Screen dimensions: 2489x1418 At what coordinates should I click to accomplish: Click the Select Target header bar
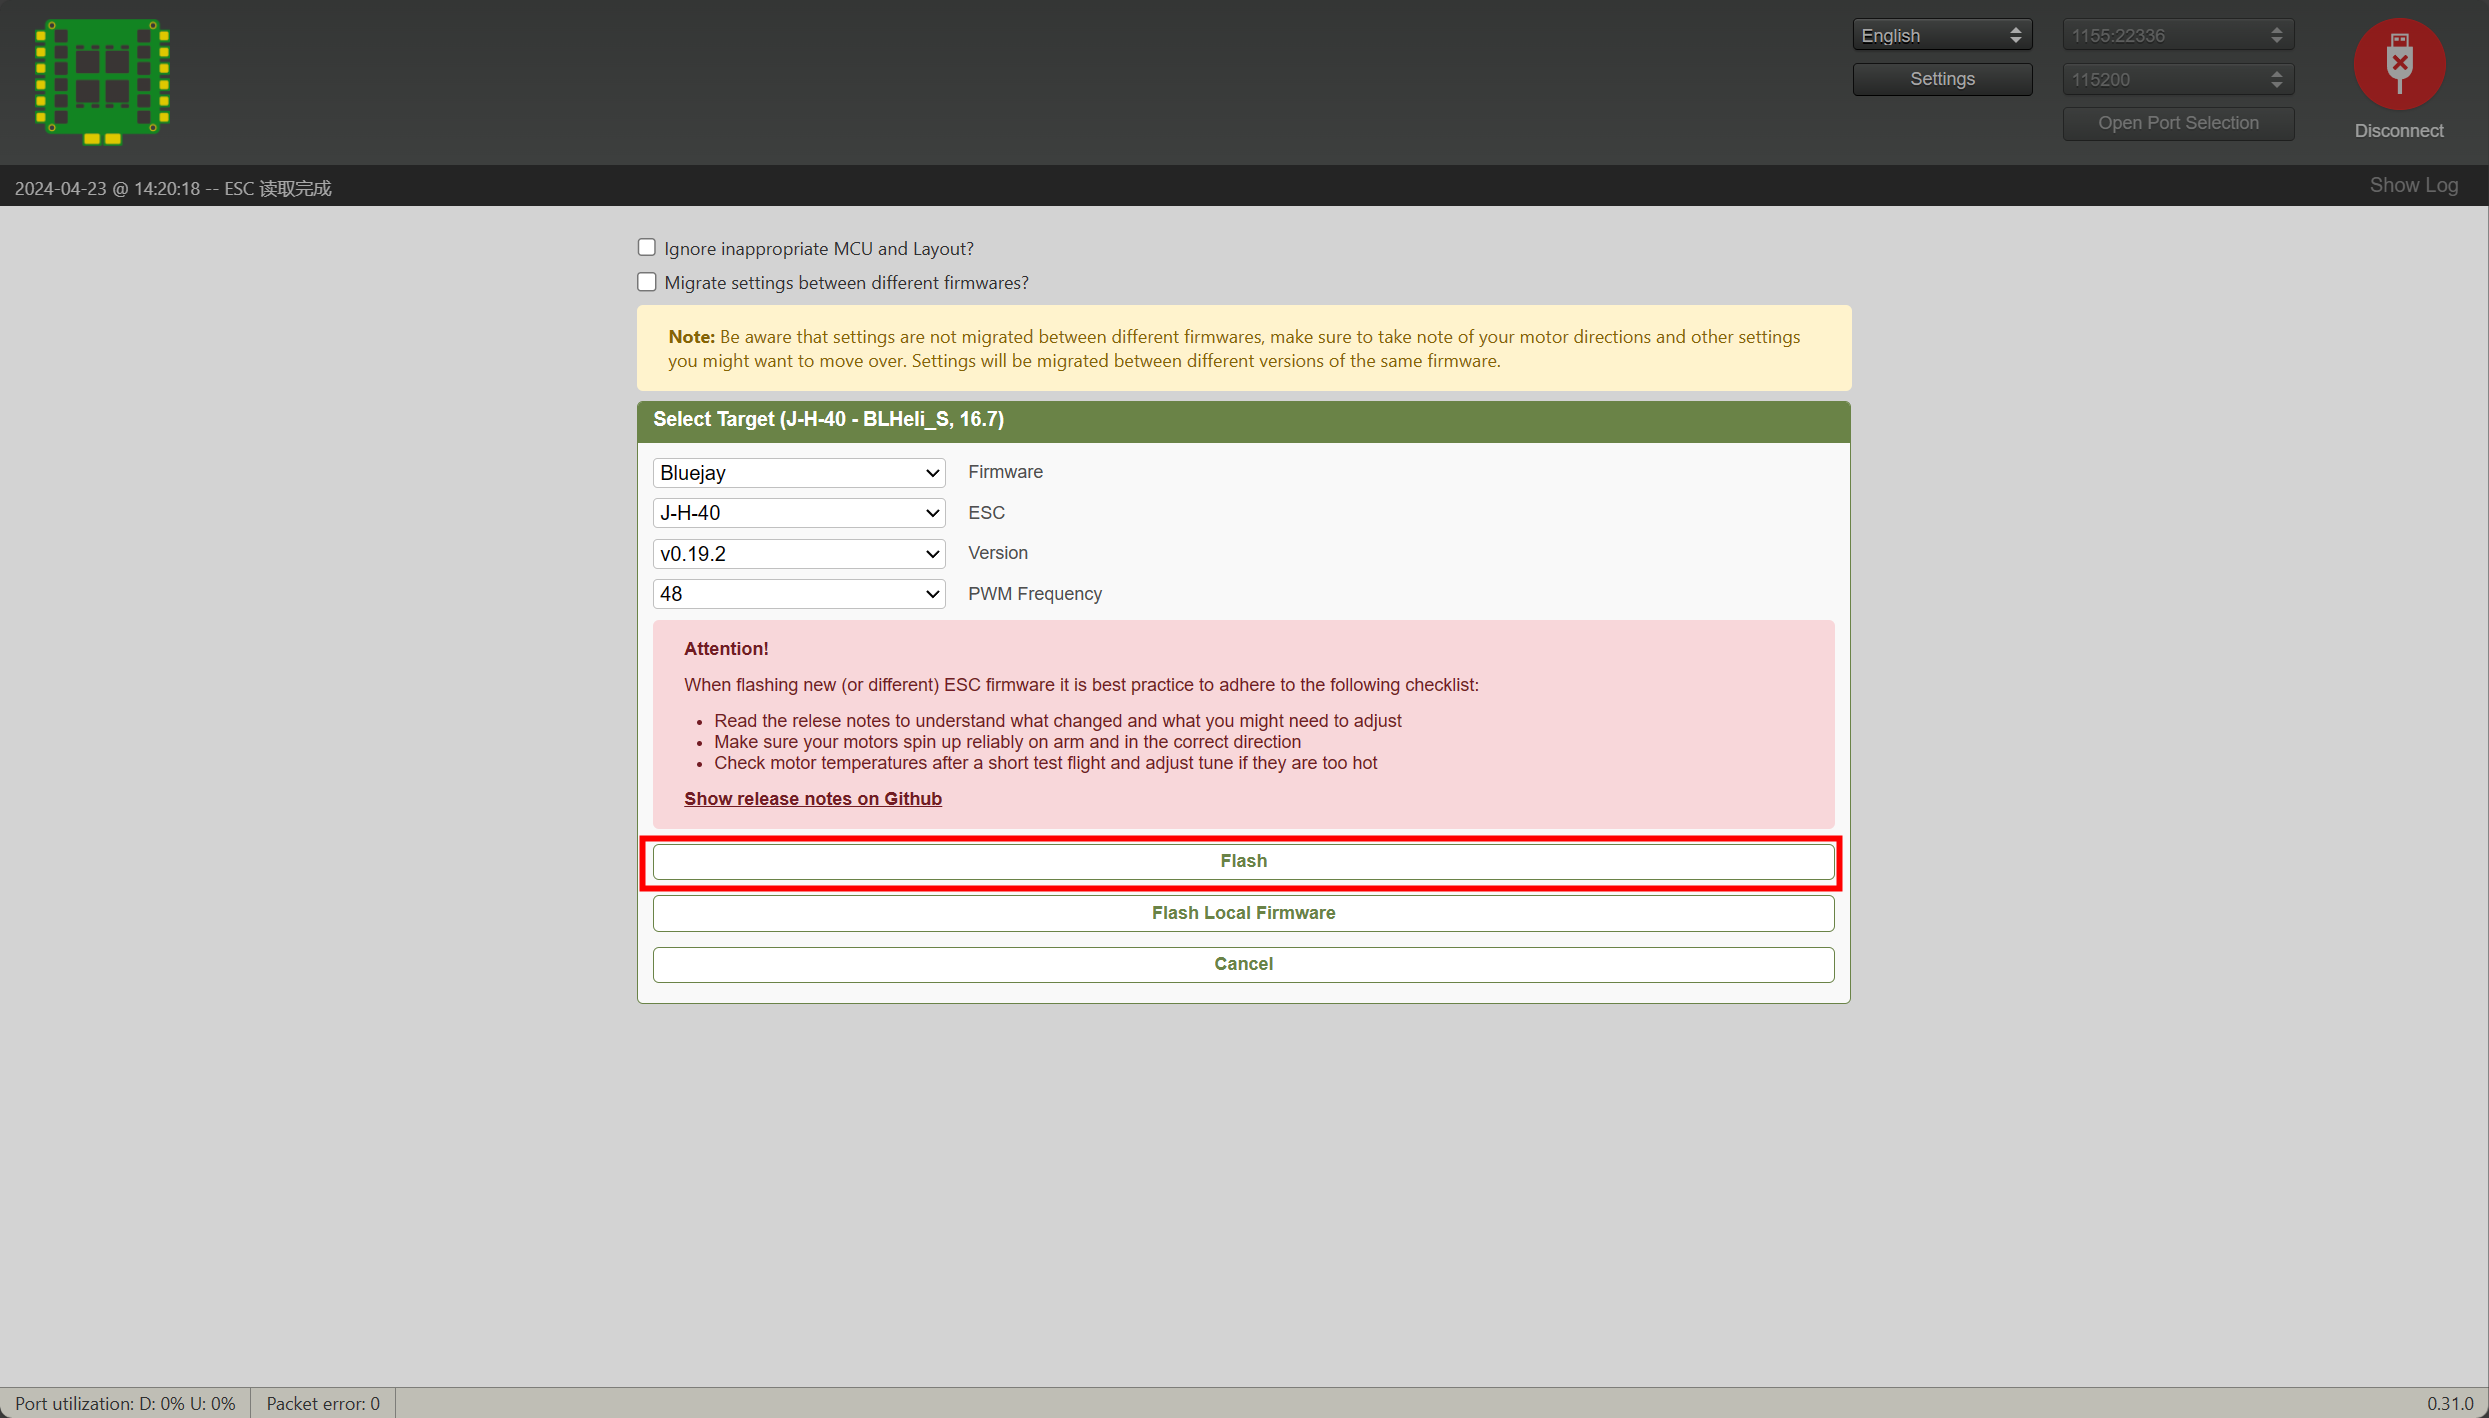coord(1243,420)
